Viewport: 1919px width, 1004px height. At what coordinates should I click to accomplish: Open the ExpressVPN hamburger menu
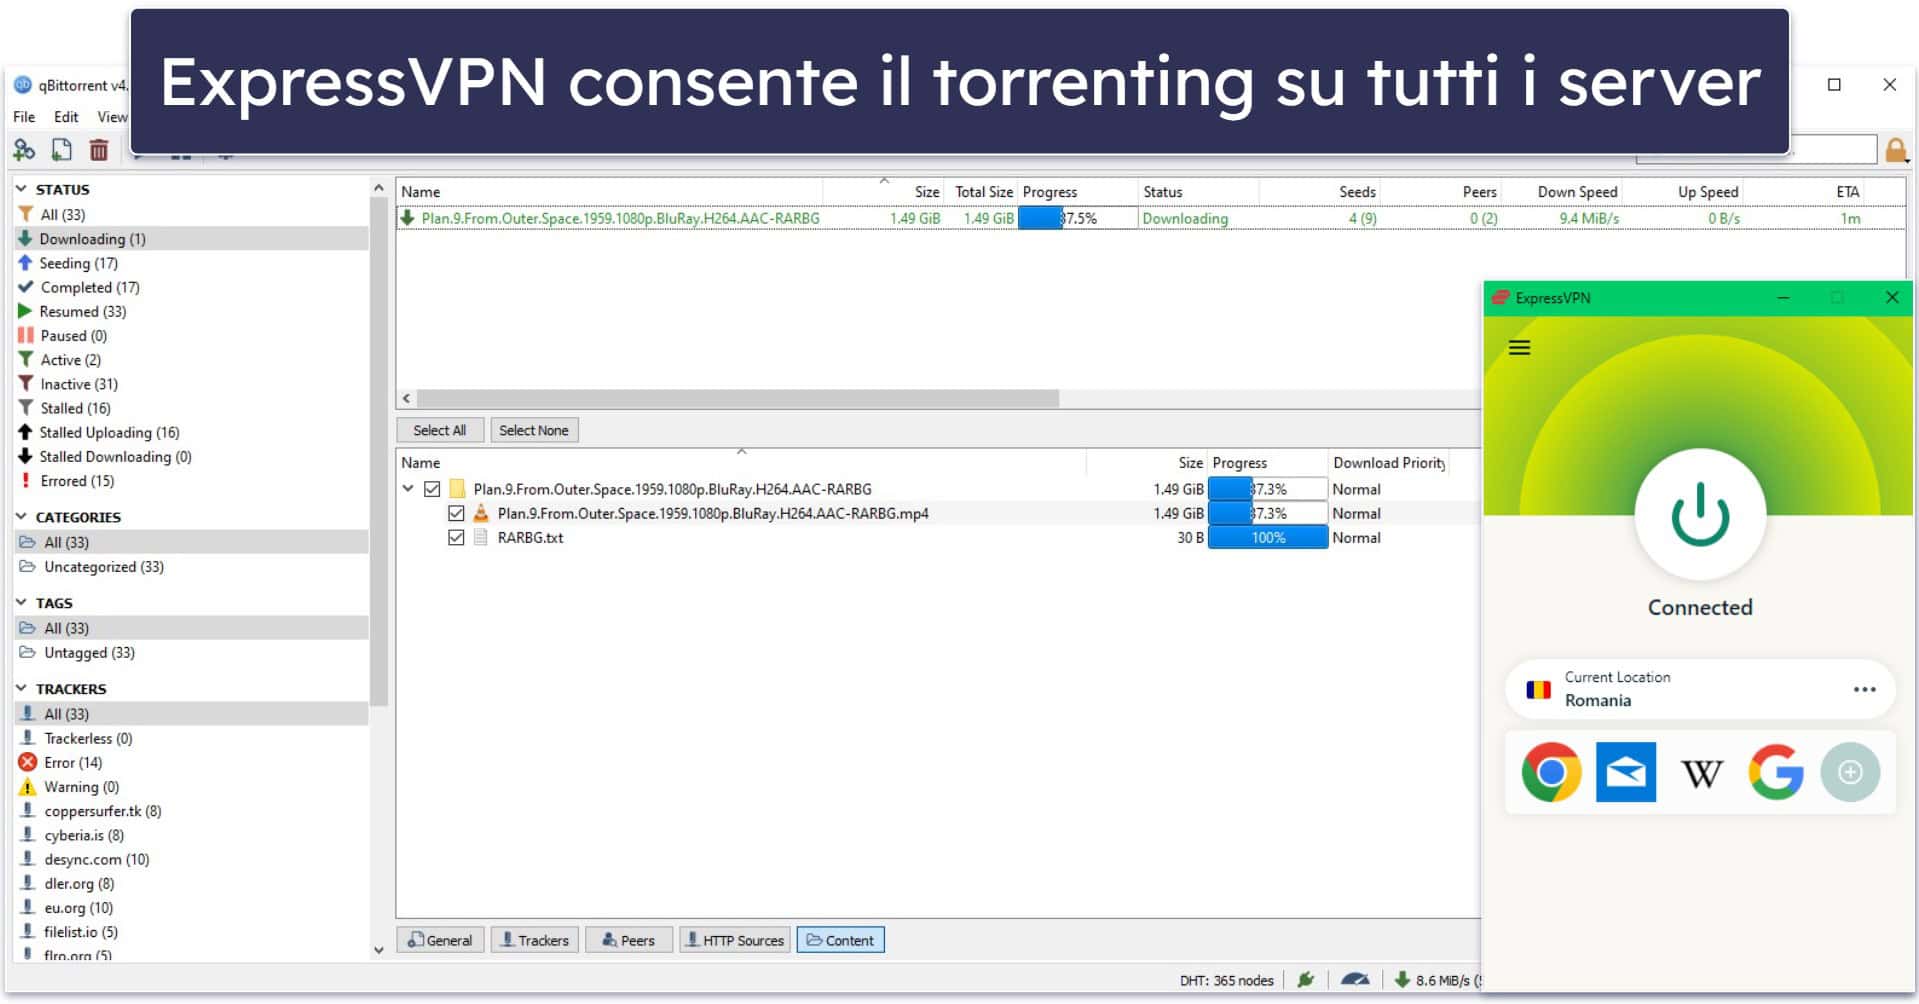coord(1519,348)
